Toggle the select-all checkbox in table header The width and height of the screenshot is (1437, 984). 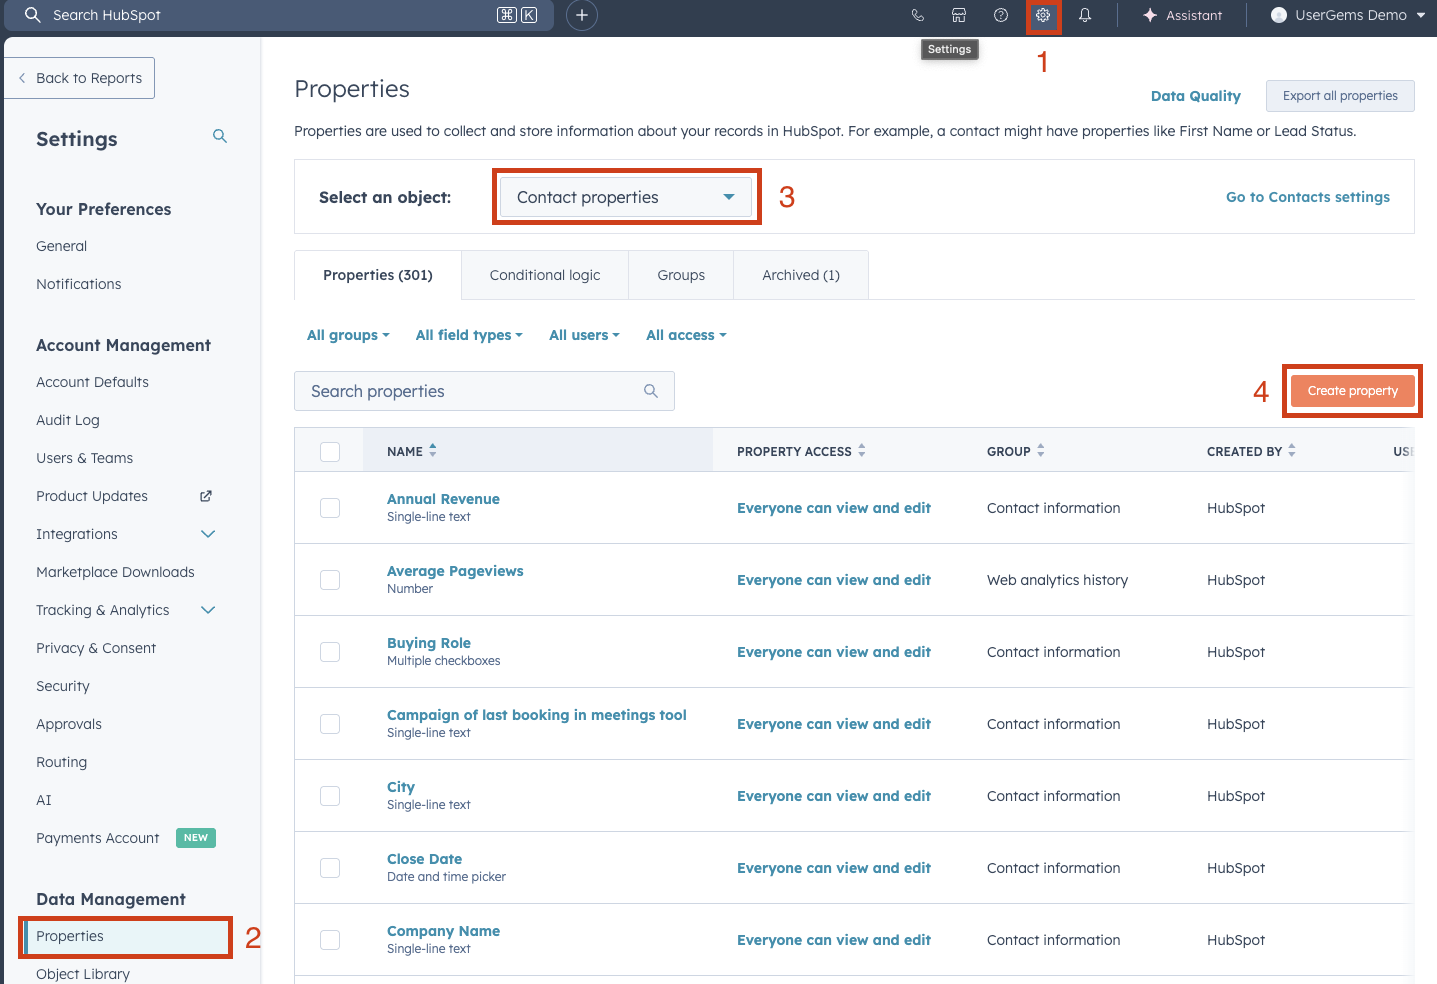pos(330,452)
